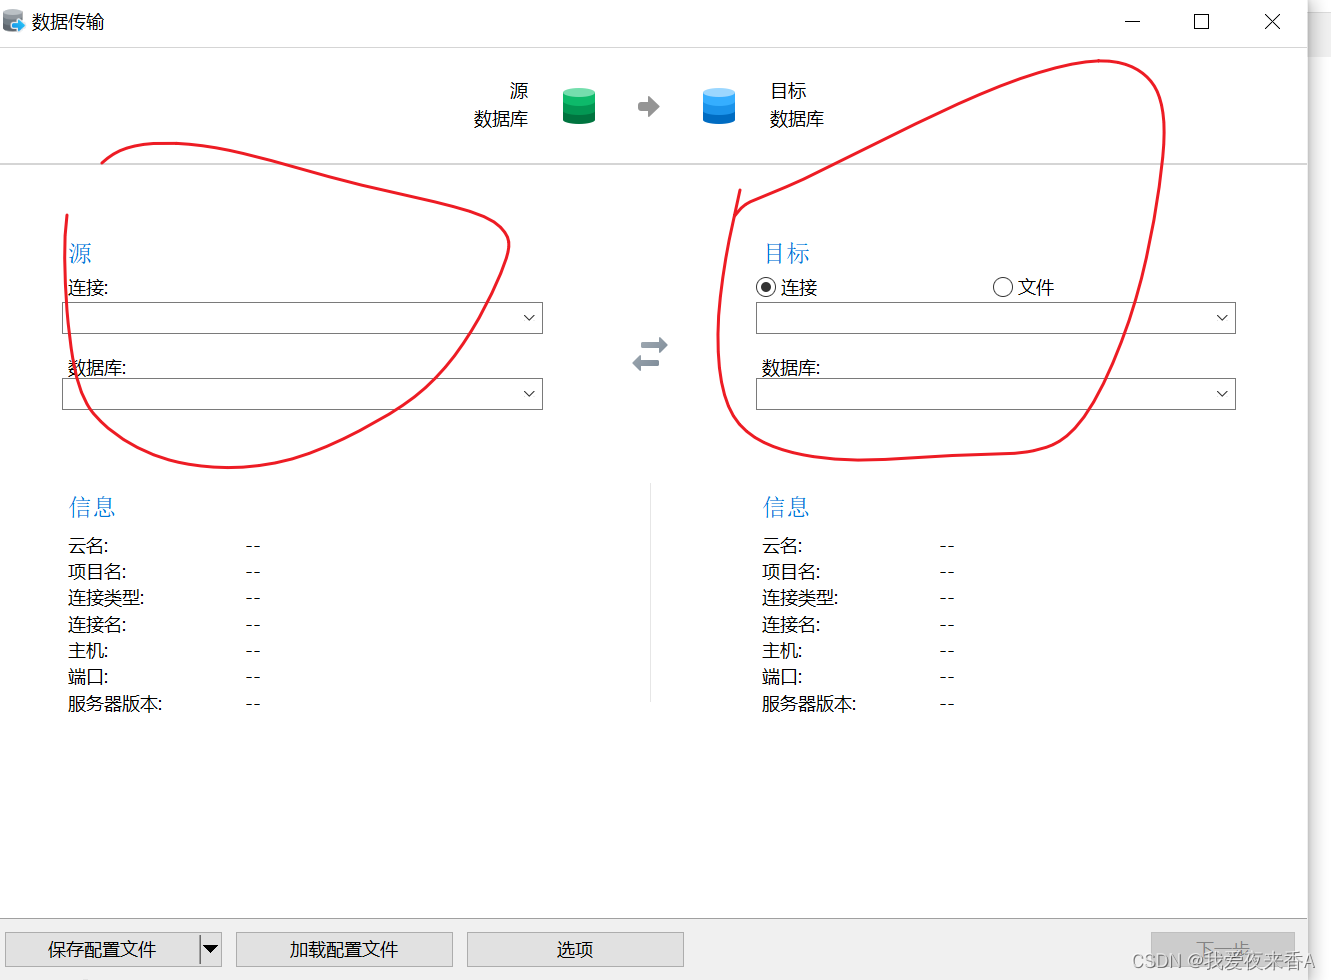Click the green source database icon
1331x980 pixels.
(x=579, y=106)
